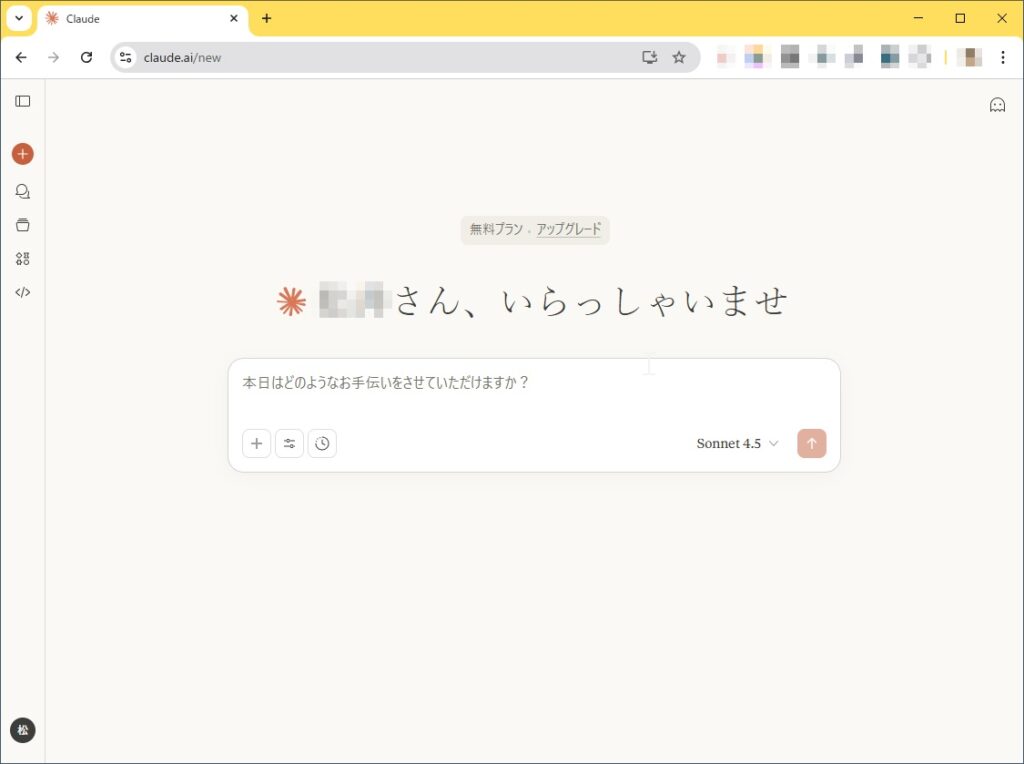Open the Chats history icon in sidebar
This screenshot has width=1024, height=764.
23,191
